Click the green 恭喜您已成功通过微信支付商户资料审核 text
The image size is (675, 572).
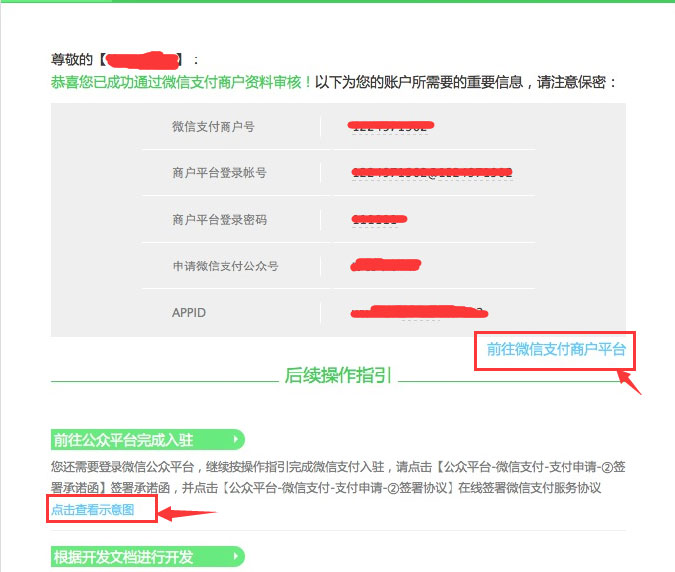click(181, 82)
